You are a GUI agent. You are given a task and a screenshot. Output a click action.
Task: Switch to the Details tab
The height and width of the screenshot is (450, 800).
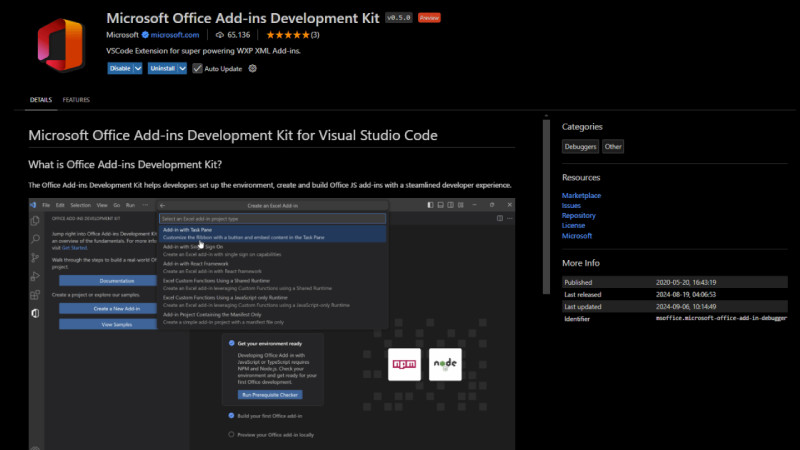pyautogui.click(x=41, y=100)
